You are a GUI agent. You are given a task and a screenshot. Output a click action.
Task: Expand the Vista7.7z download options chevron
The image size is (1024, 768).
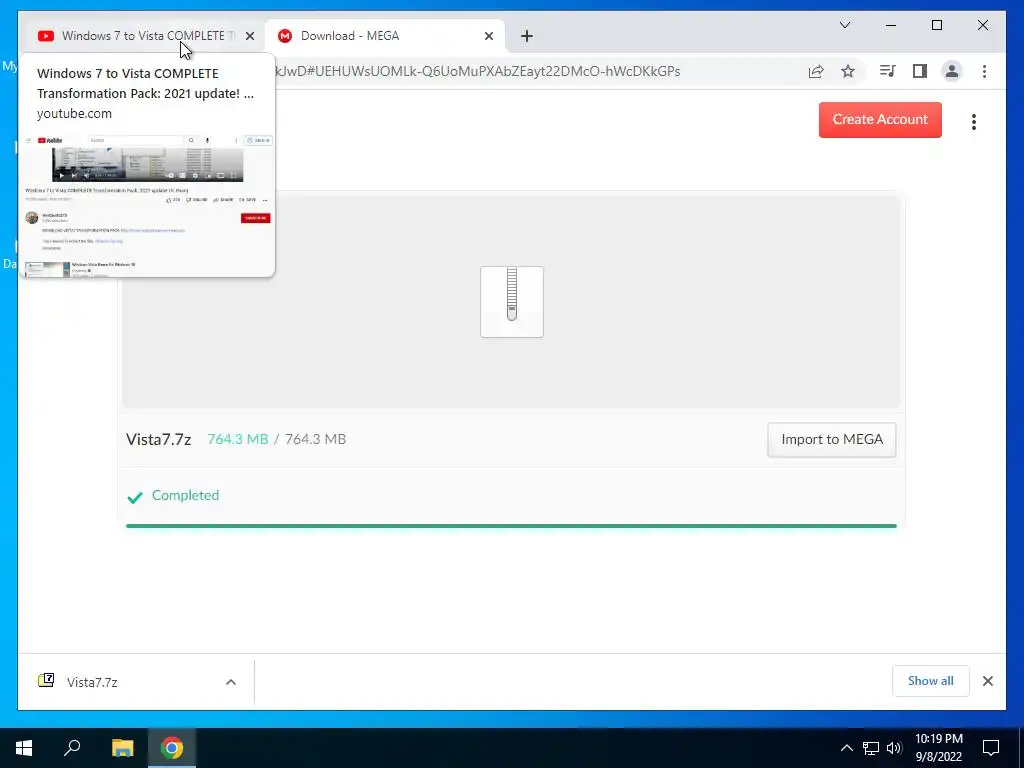[x=231, y=682]
